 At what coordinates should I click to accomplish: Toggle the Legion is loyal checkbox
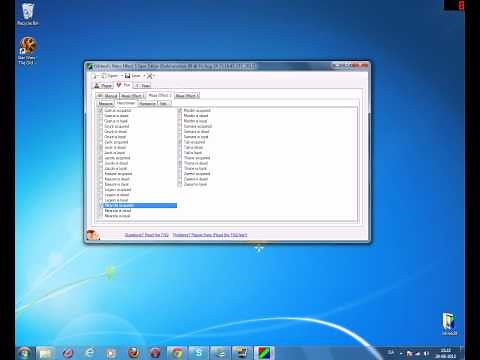(100, 200)
